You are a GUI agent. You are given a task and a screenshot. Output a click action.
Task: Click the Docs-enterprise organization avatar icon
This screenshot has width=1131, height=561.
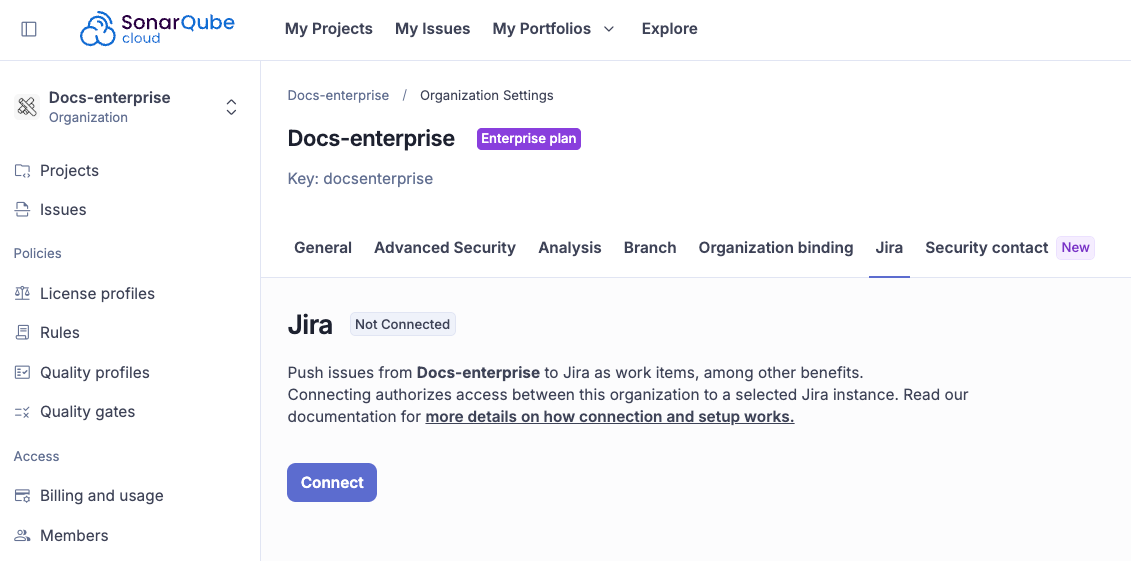click(27, 107)
